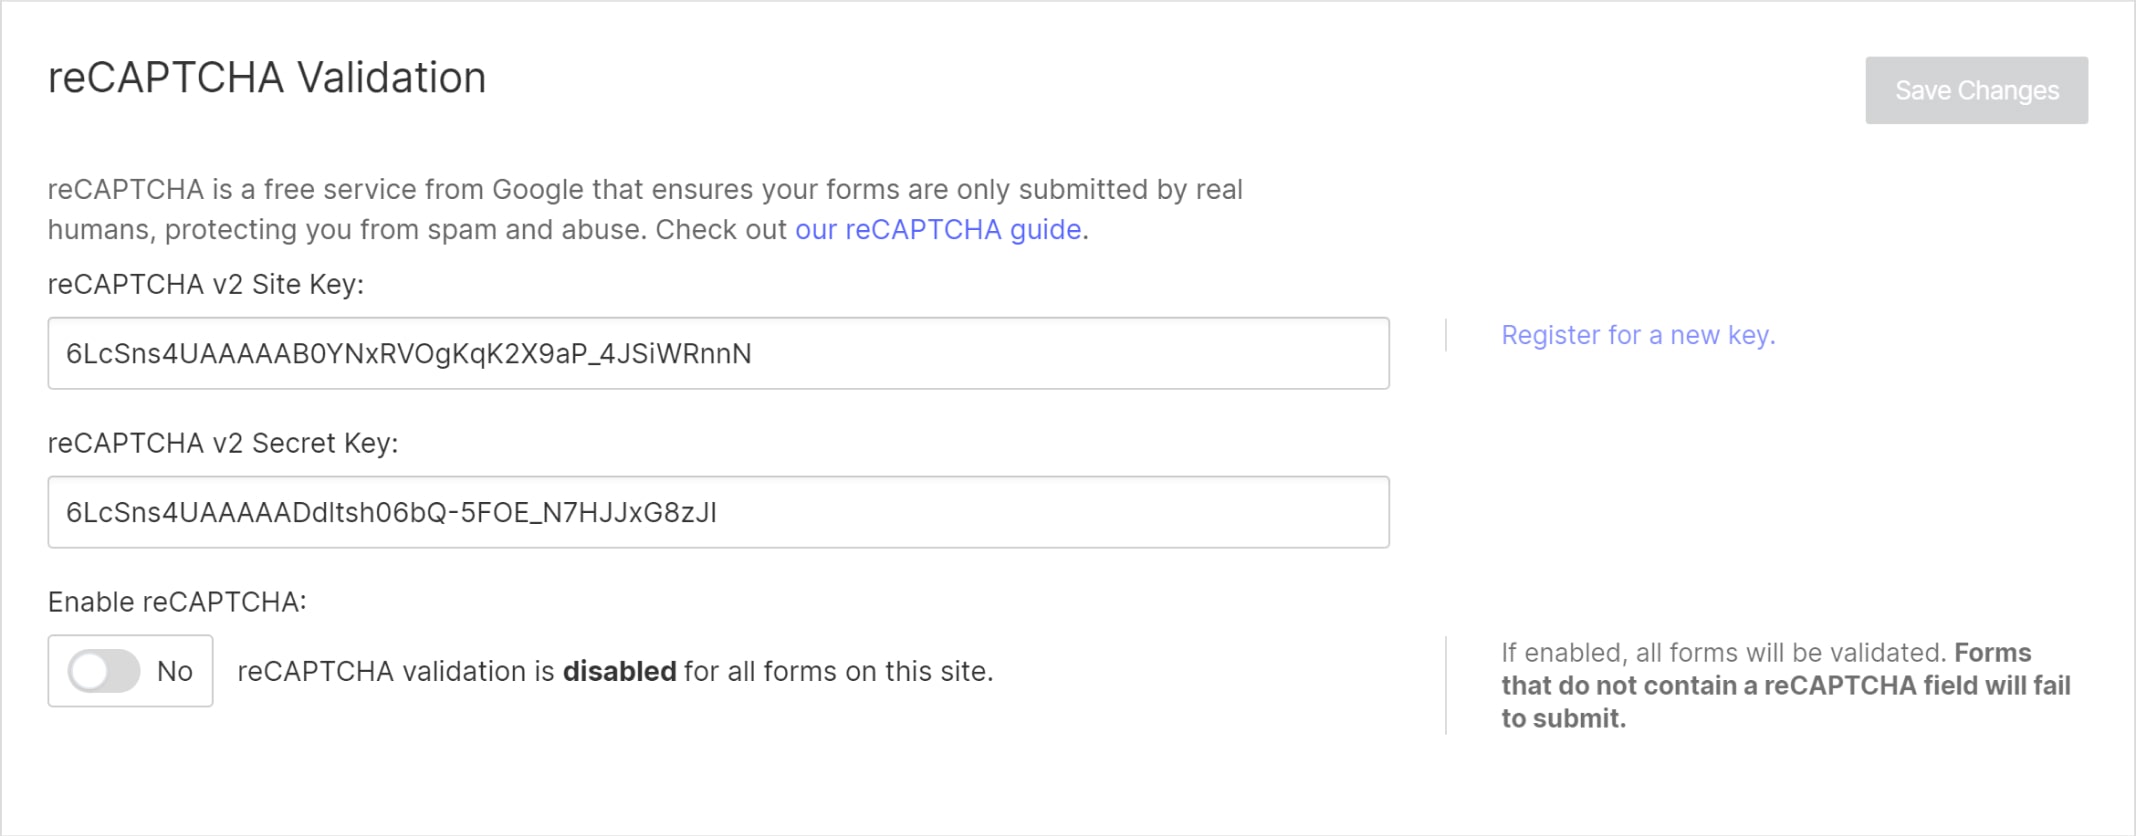Screen dimensions: 2136x836
Task: Click the disabled-state toggle switch
Action: click(x=105, y=671)
